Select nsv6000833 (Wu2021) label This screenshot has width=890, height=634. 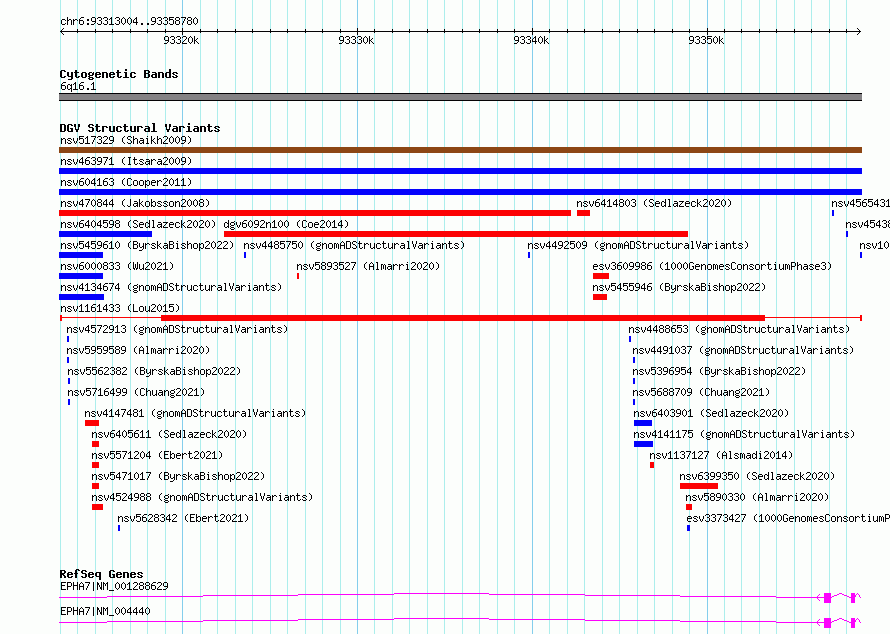[117, 266]
